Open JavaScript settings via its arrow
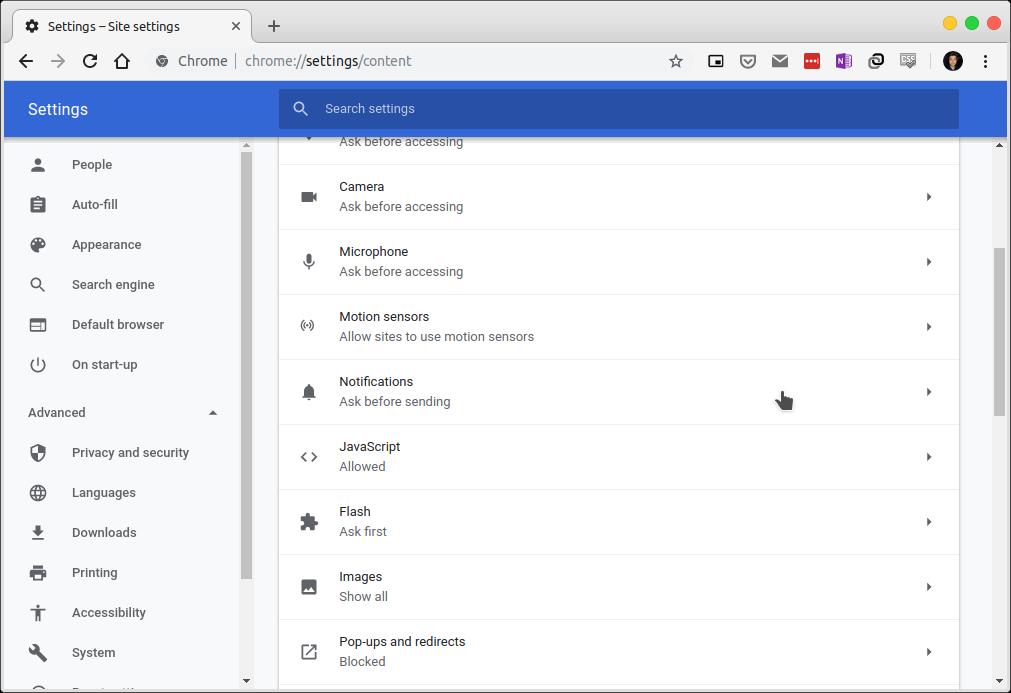1011x693 pixels. pos(928,457)
